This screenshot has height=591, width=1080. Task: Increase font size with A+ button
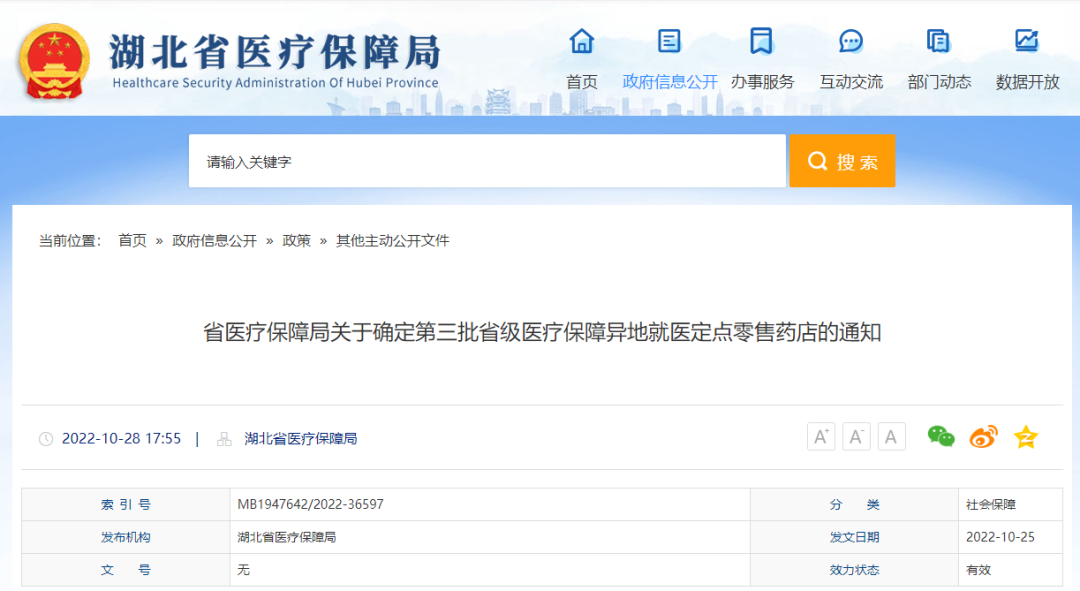(821, 437)
